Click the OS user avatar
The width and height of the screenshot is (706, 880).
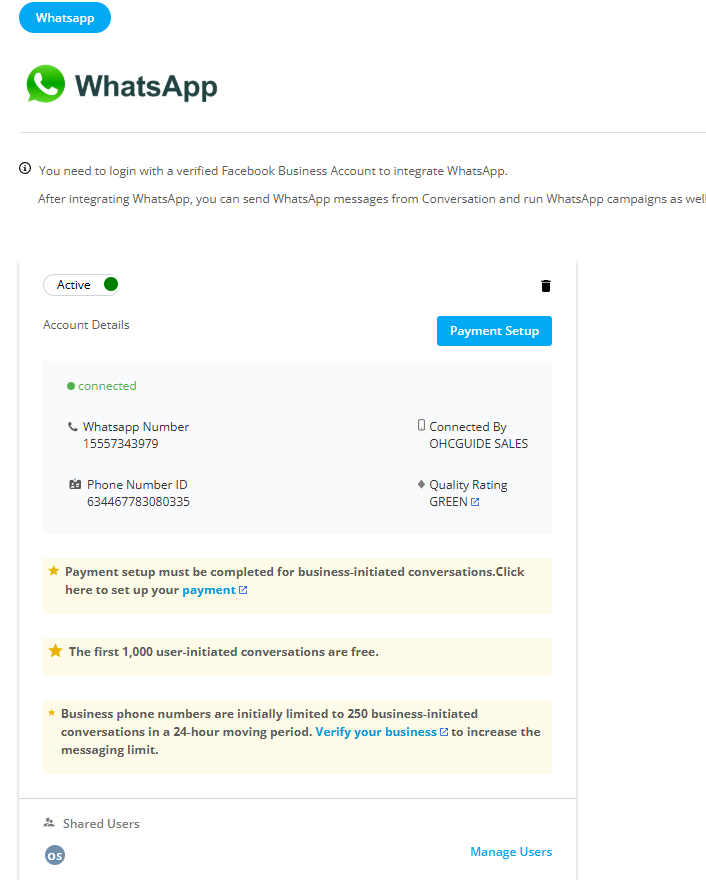pyautogui.click(x=55, y=855)
